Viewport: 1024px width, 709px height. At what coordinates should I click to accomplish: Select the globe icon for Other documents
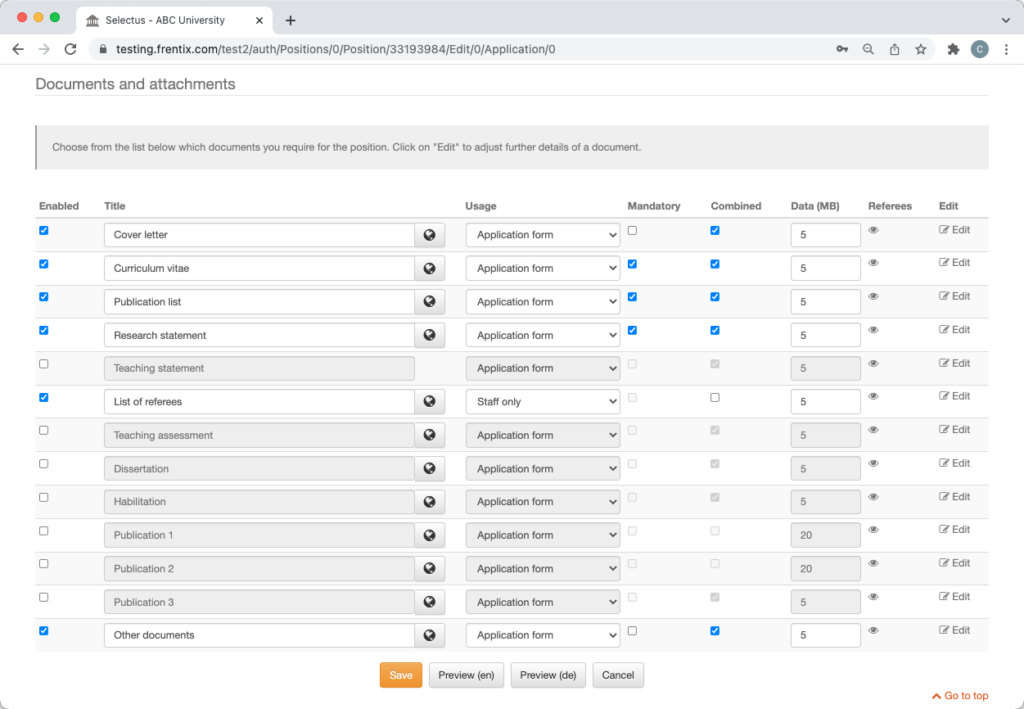tap(429, 635)
